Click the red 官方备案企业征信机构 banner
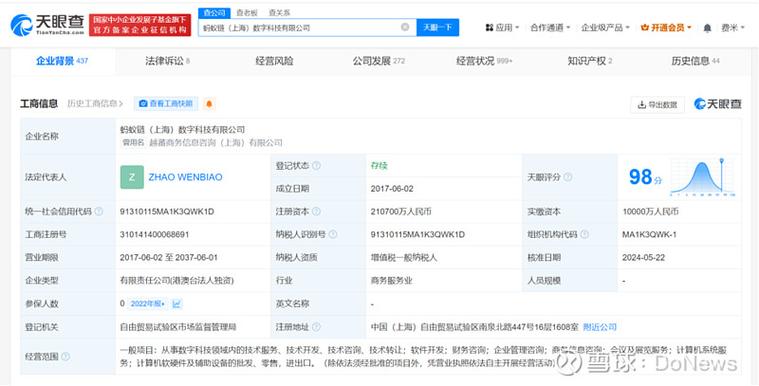Viewport: 759px width, 386px height. coord(140,25)
